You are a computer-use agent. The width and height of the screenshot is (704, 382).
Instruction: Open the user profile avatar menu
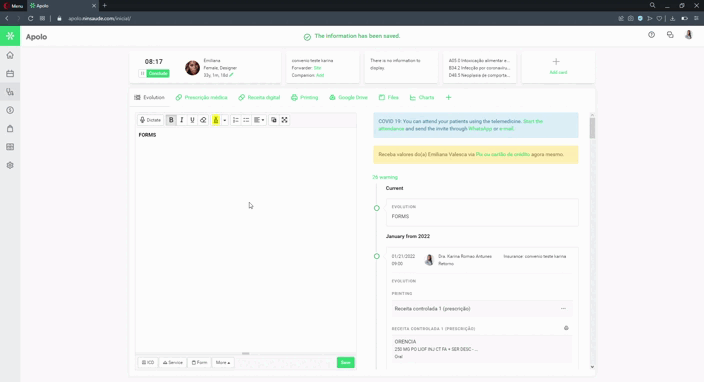(x=688, y=35)
